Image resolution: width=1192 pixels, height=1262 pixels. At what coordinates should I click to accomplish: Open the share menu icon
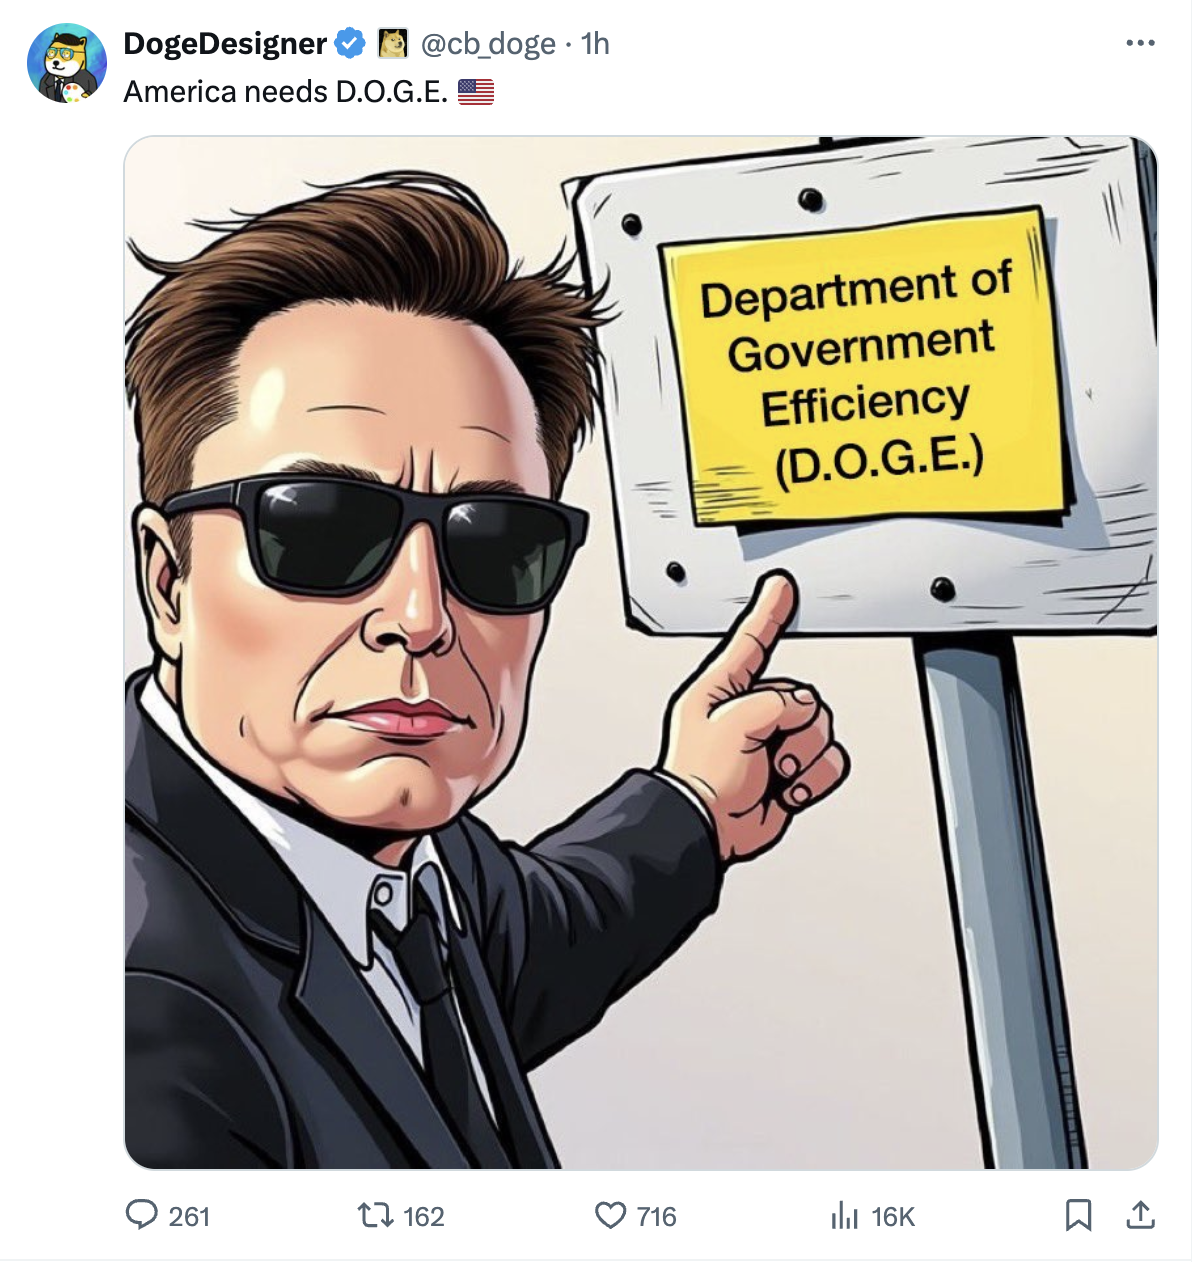tap(1140, 1215)
